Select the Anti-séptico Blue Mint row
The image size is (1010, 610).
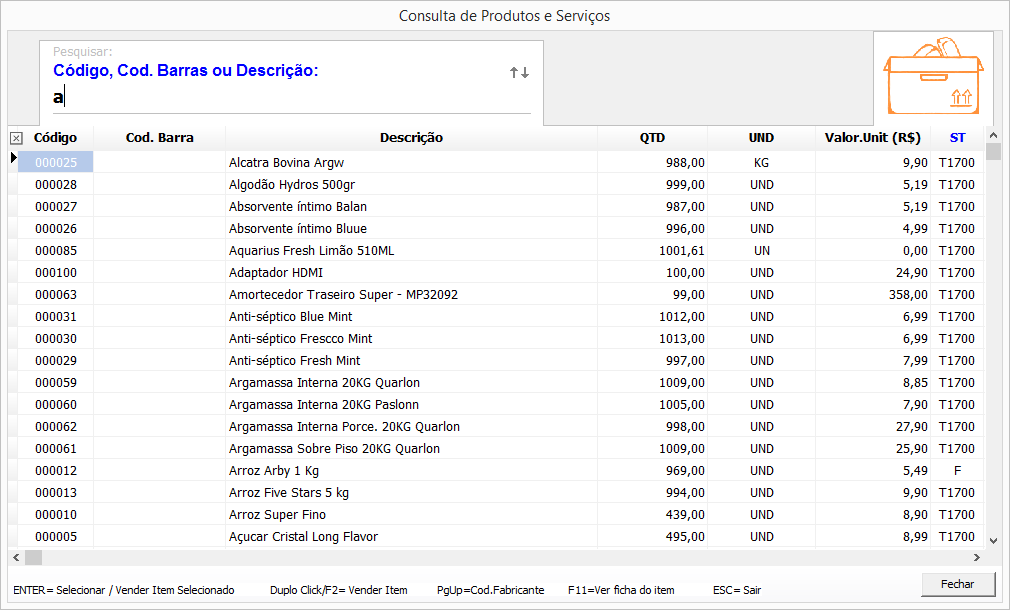click(500, 316)
